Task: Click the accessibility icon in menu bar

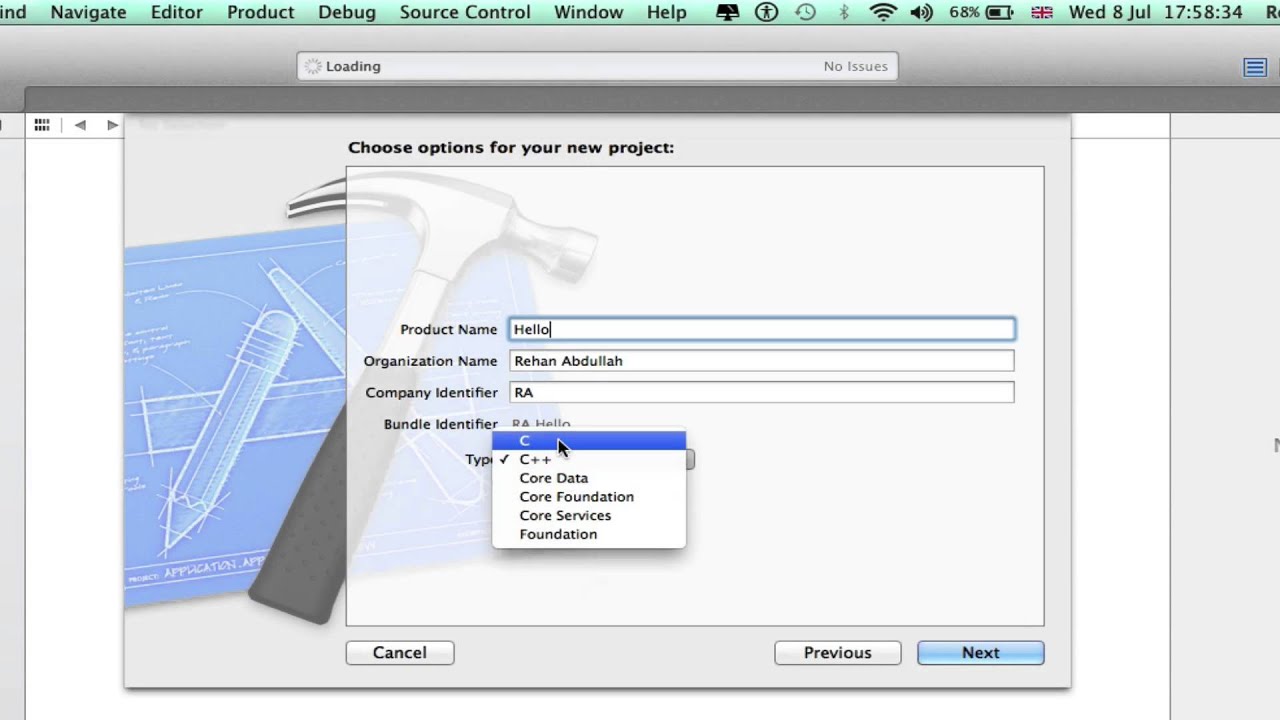Action: click(767, 12)
